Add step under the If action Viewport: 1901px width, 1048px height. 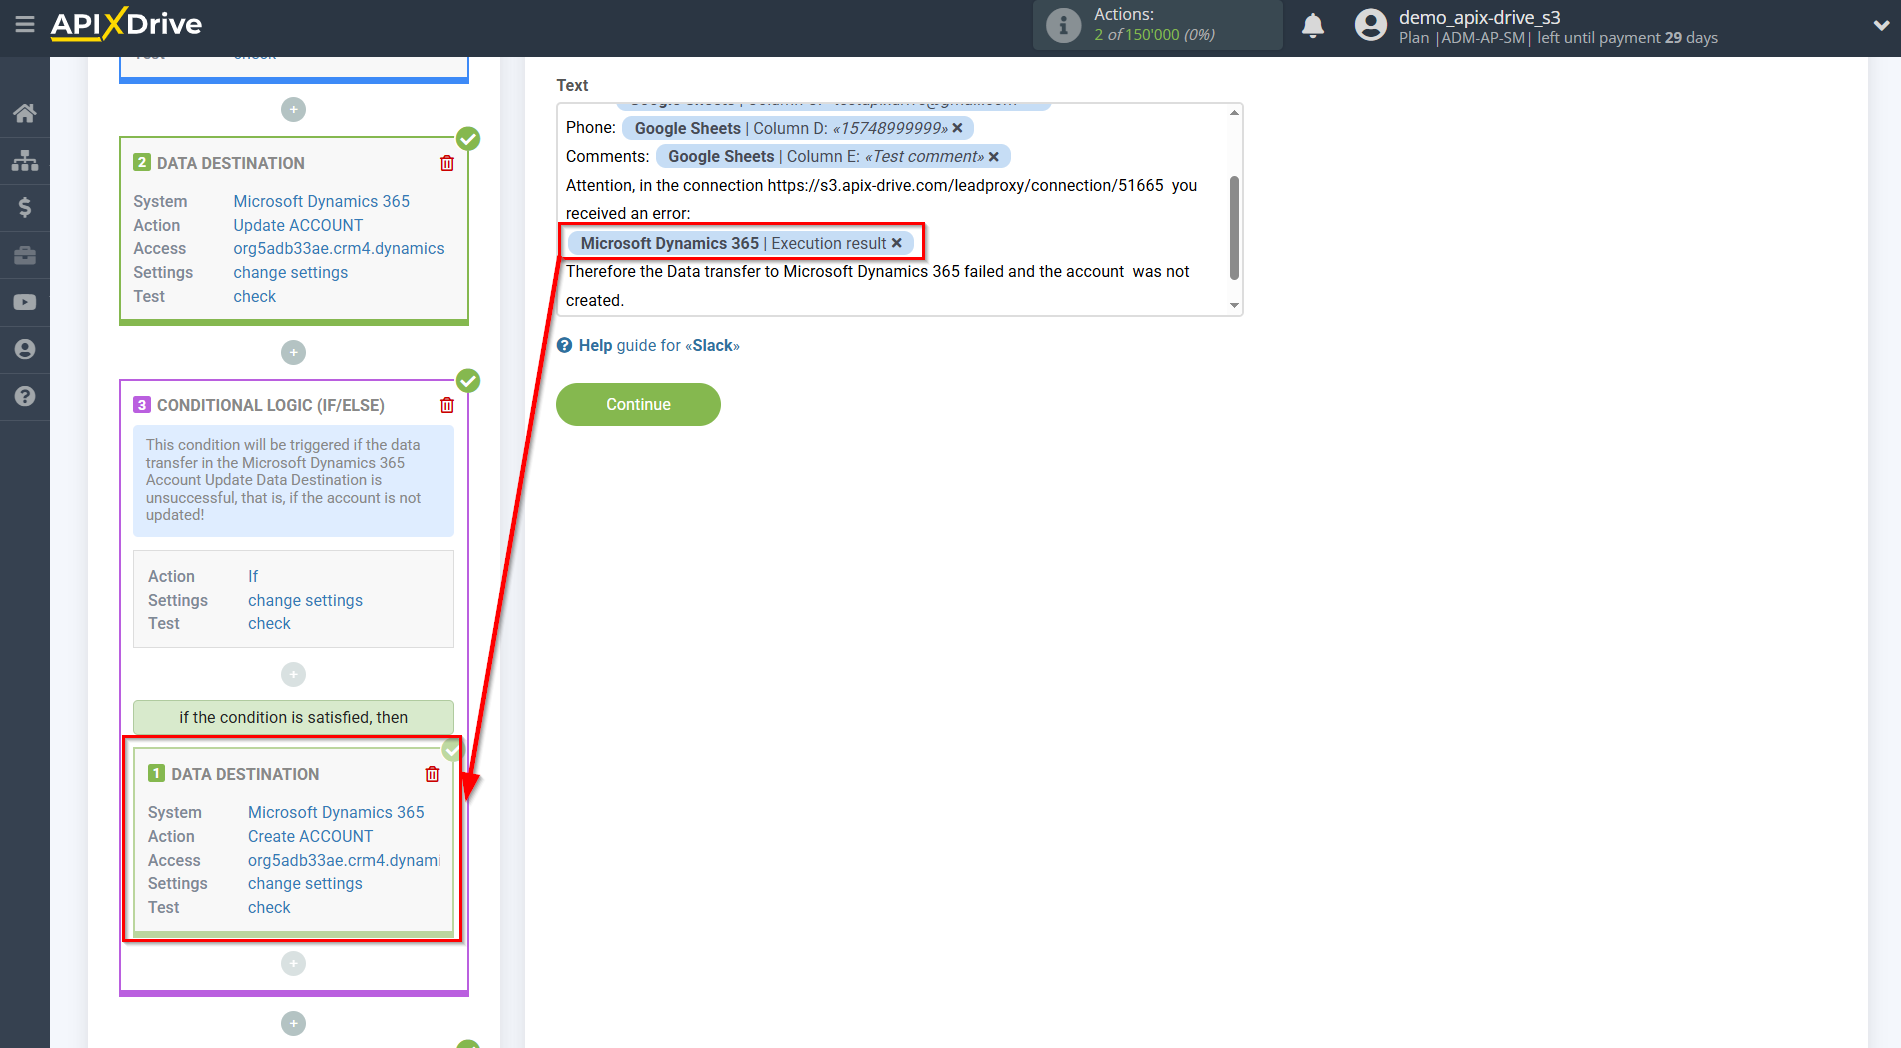point(293,674)
